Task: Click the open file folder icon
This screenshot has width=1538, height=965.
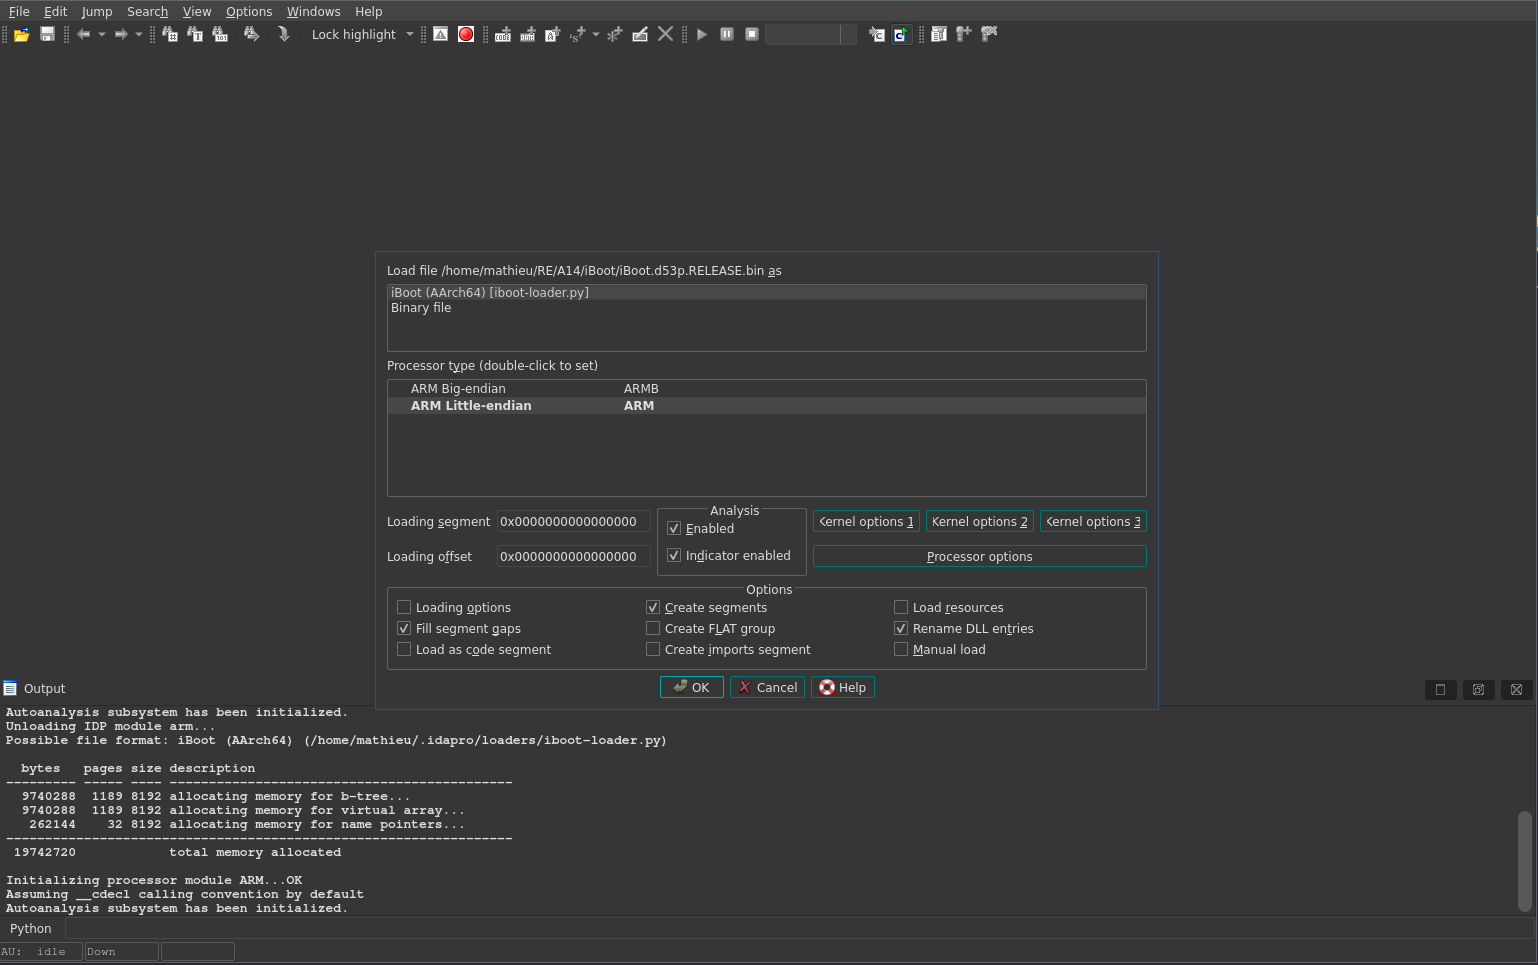Action: pyautogui.click(x=21, y=34)
